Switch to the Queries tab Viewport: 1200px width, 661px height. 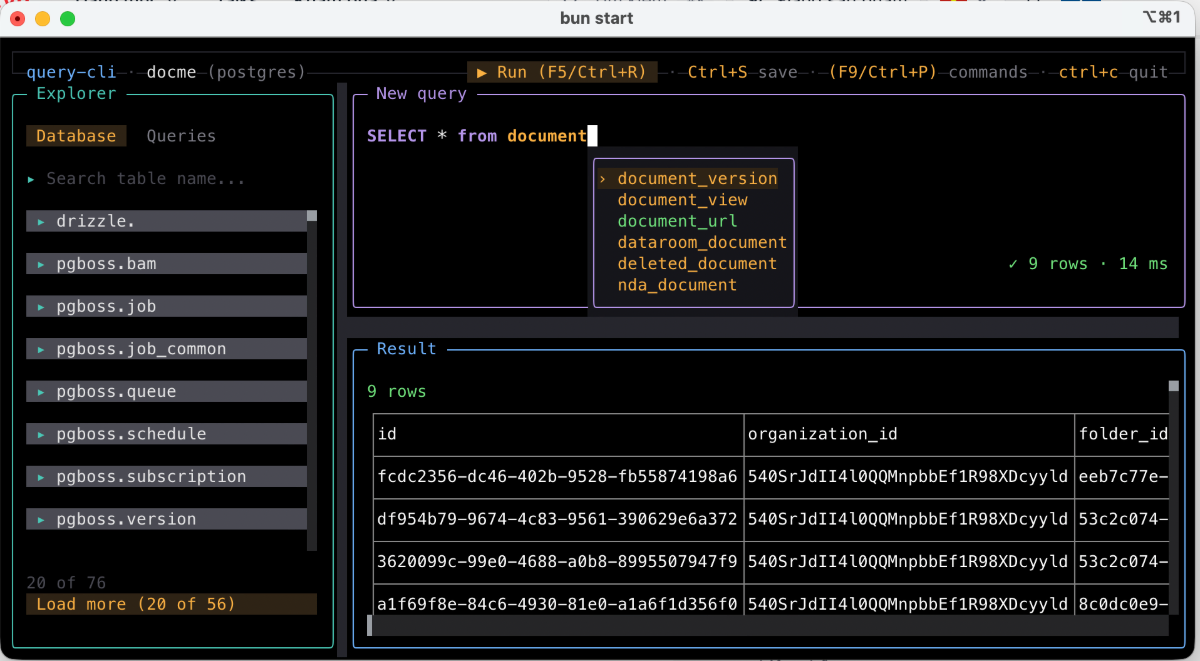(181, 136)
